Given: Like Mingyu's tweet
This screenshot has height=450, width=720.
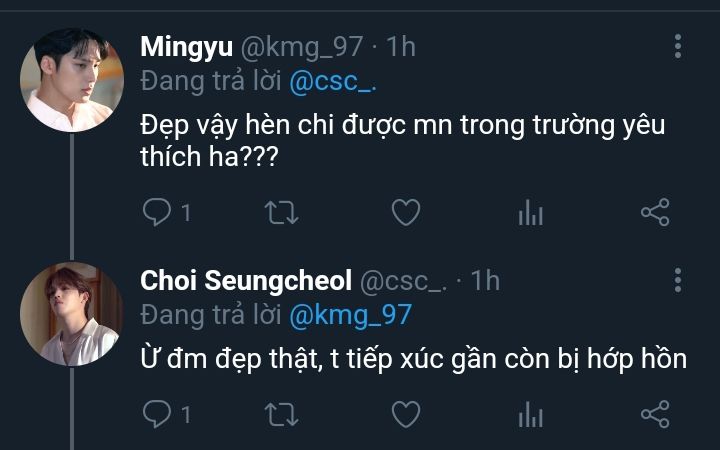Looking at the screenshot, I should pyautogui.click(x=404, y=212).
